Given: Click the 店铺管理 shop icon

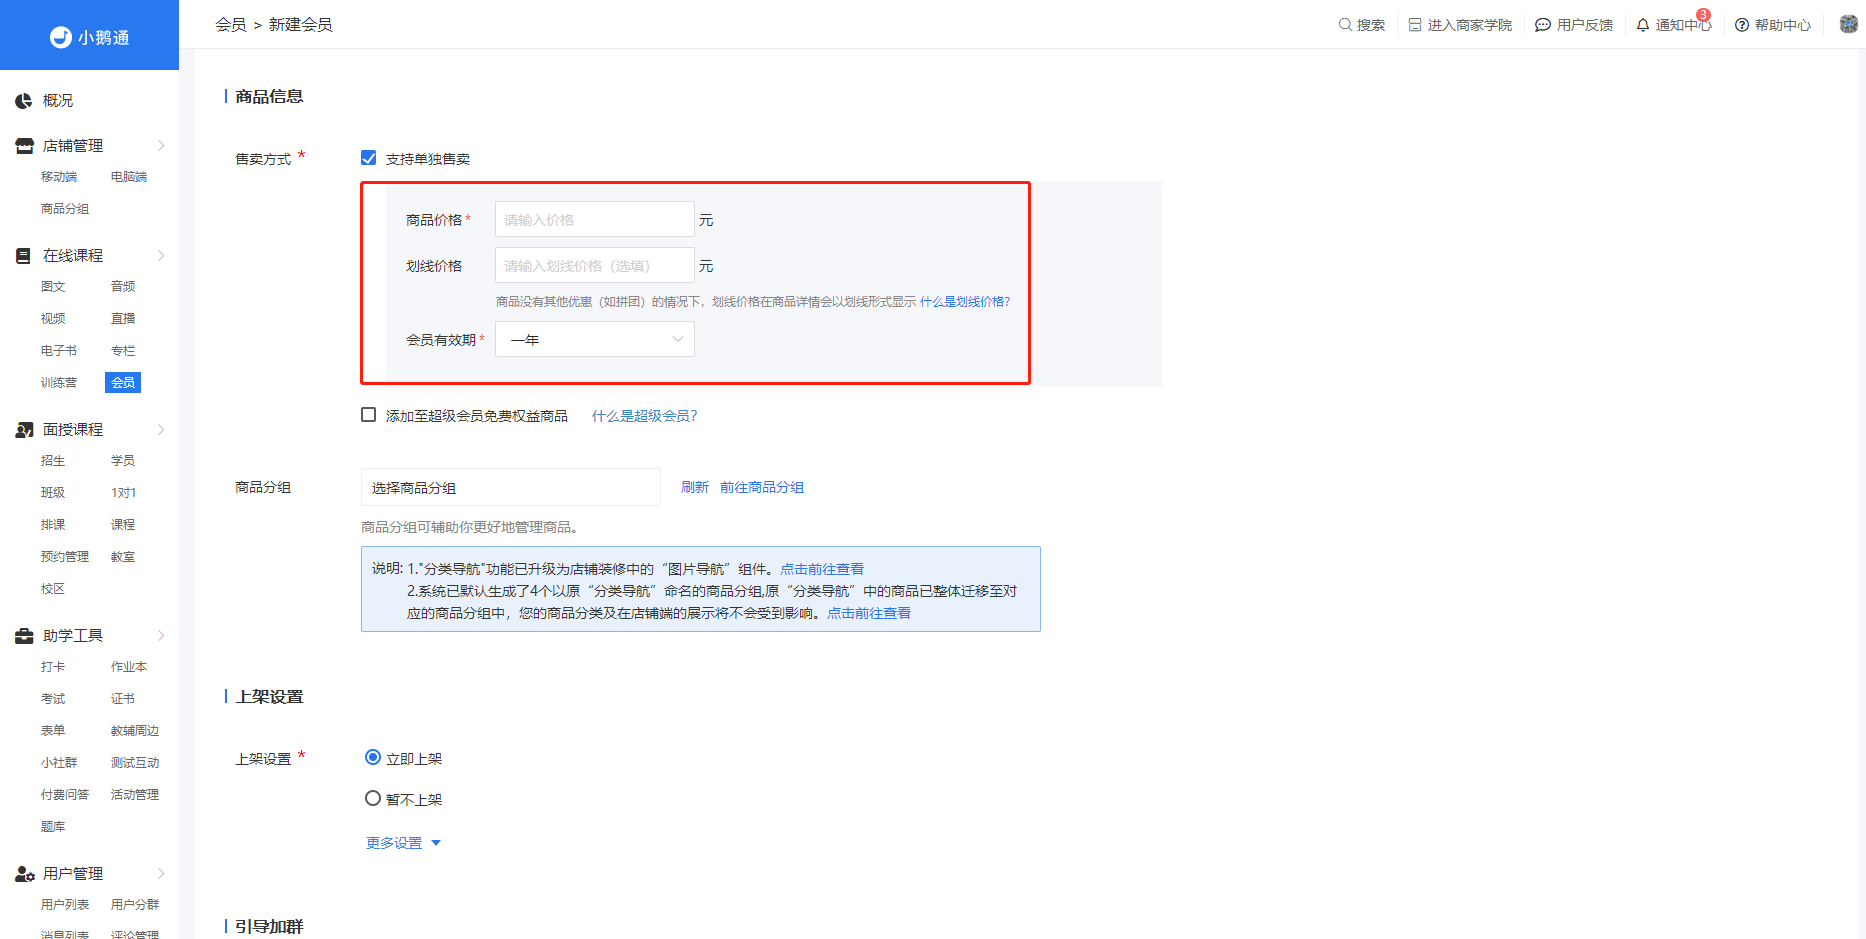Looking at the screenshot, I should (24, 146).
